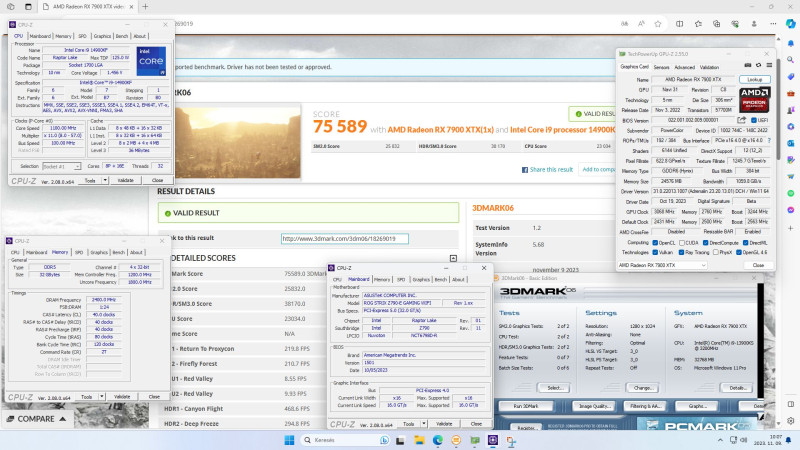Image resolution: width=800 pixels, height=450 pixels.
Task: Toggle the CUDA checkbox in GPU-Z
Action: [682, 243]
